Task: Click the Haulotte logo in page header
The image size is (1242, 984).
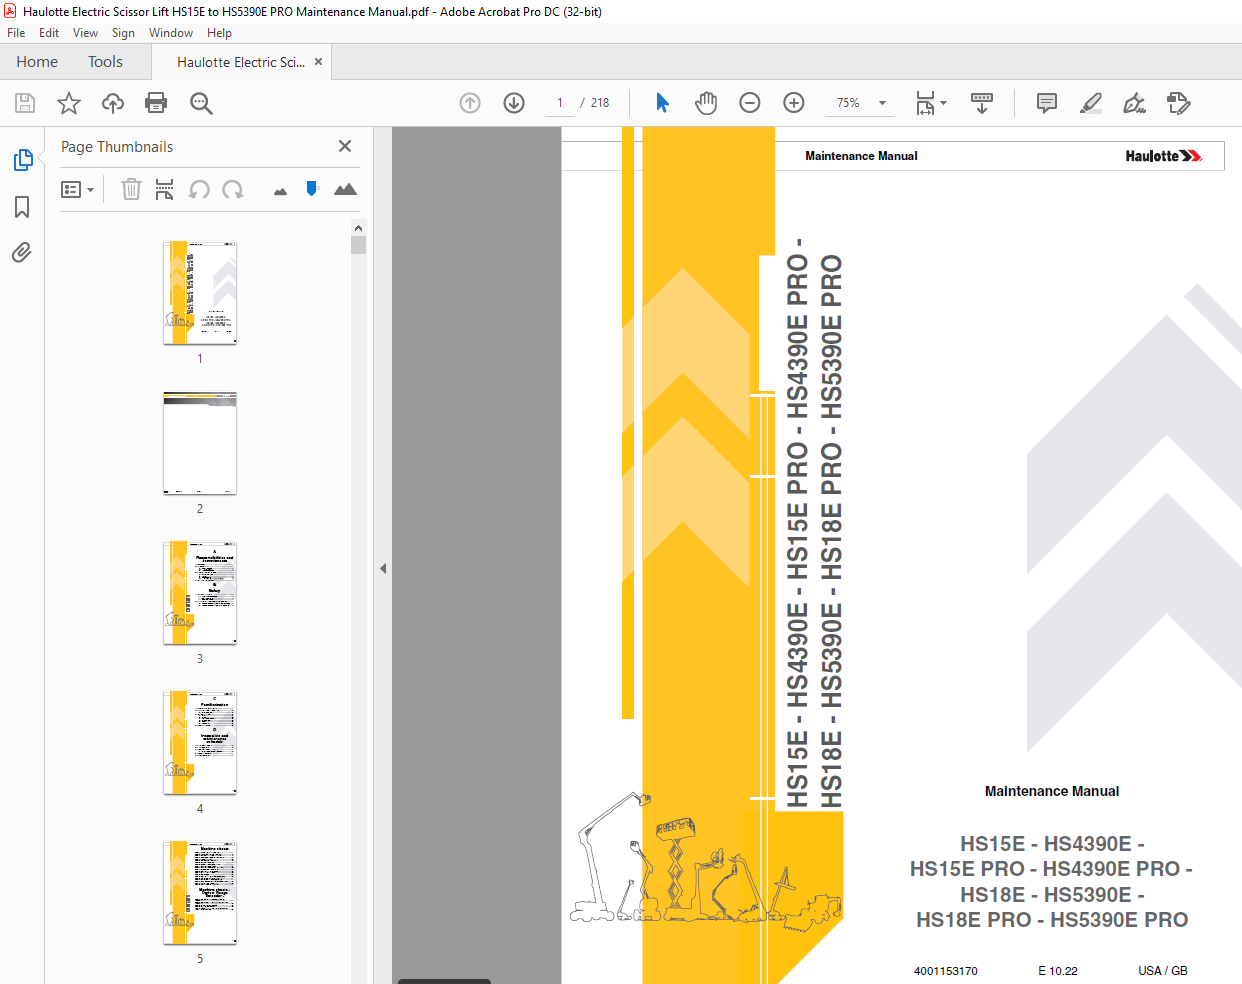Action: click(1163, 156)
